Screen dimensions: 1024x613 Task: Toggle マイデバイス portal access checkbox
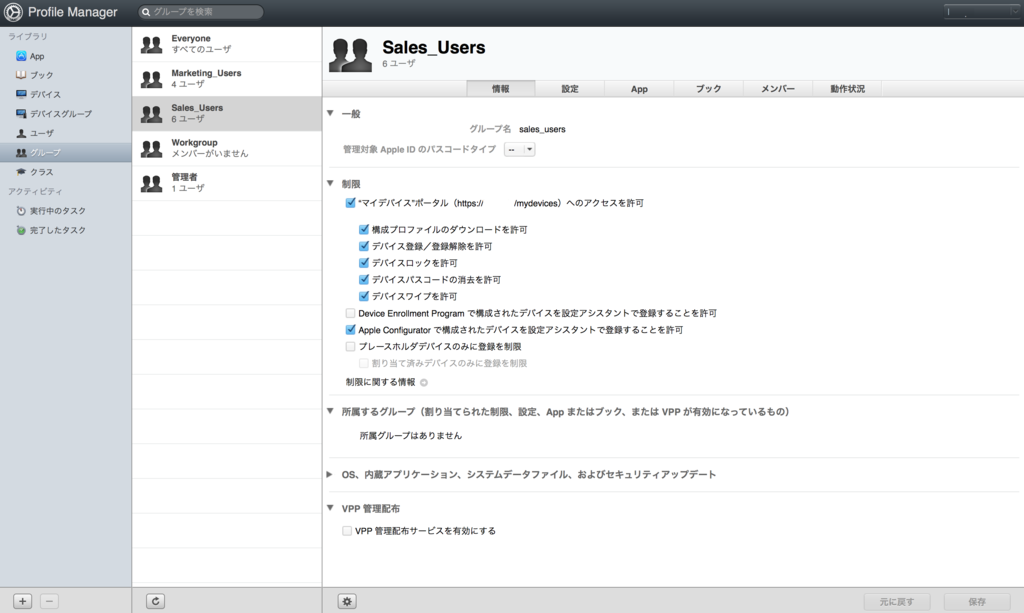pos(351,203)
